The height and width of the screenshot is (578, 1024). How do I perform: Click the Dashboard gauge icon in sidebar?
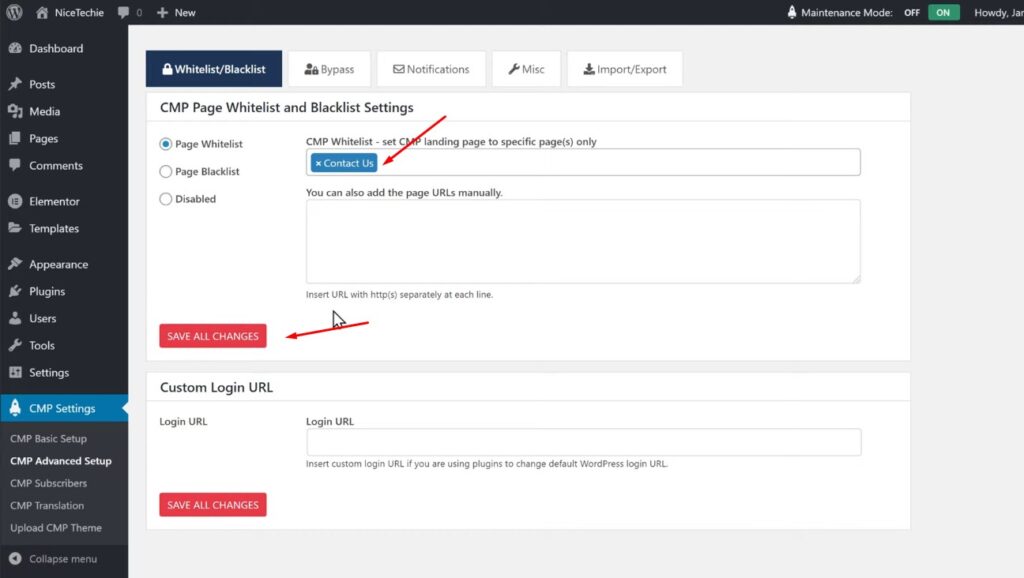(15, 49)
